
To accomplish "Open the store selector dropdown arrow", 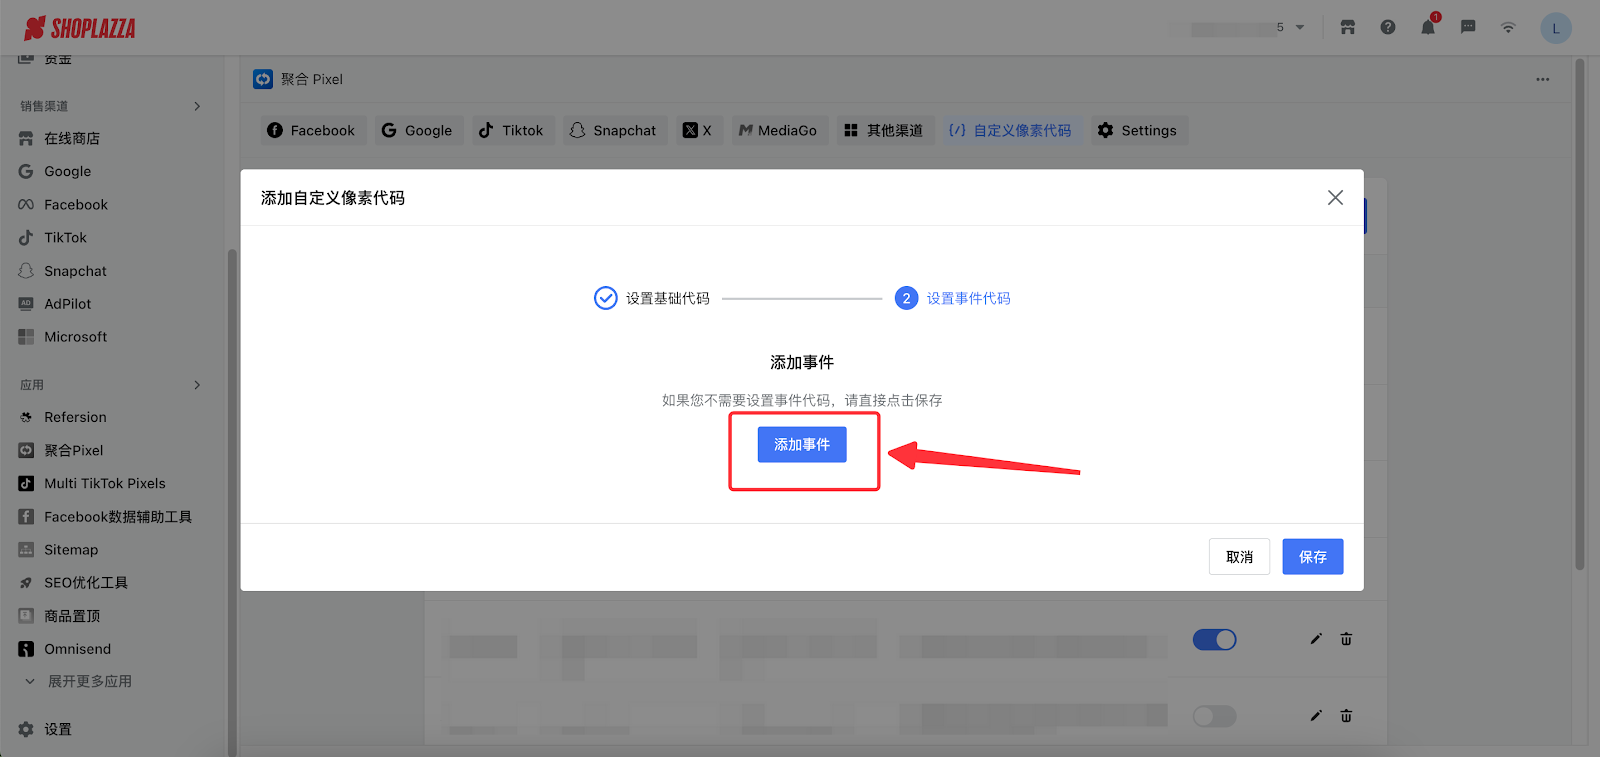I will point(1300,28).
